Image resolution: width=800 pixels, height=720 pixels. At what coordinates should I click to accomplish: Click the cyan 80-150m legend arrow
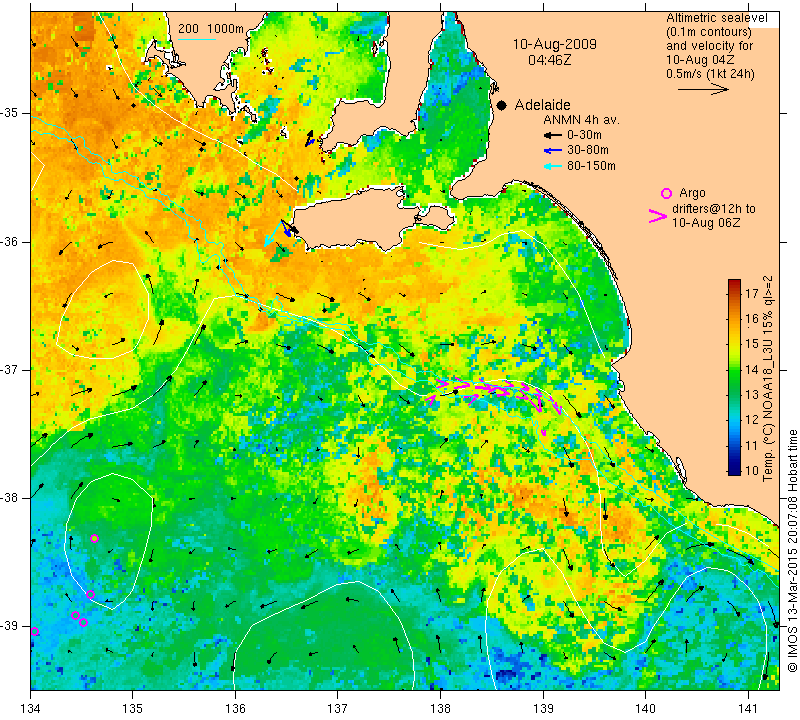click(x=552, y=166)
